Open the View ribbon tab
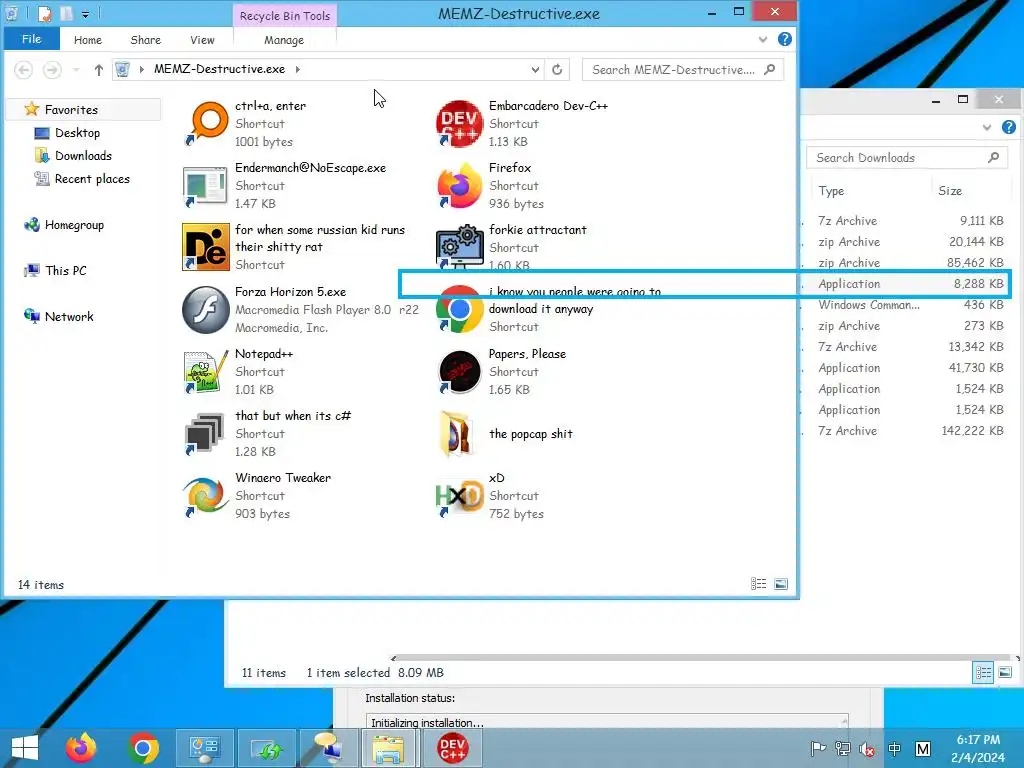Screen dimensions: 1024x768 [202, 40]
